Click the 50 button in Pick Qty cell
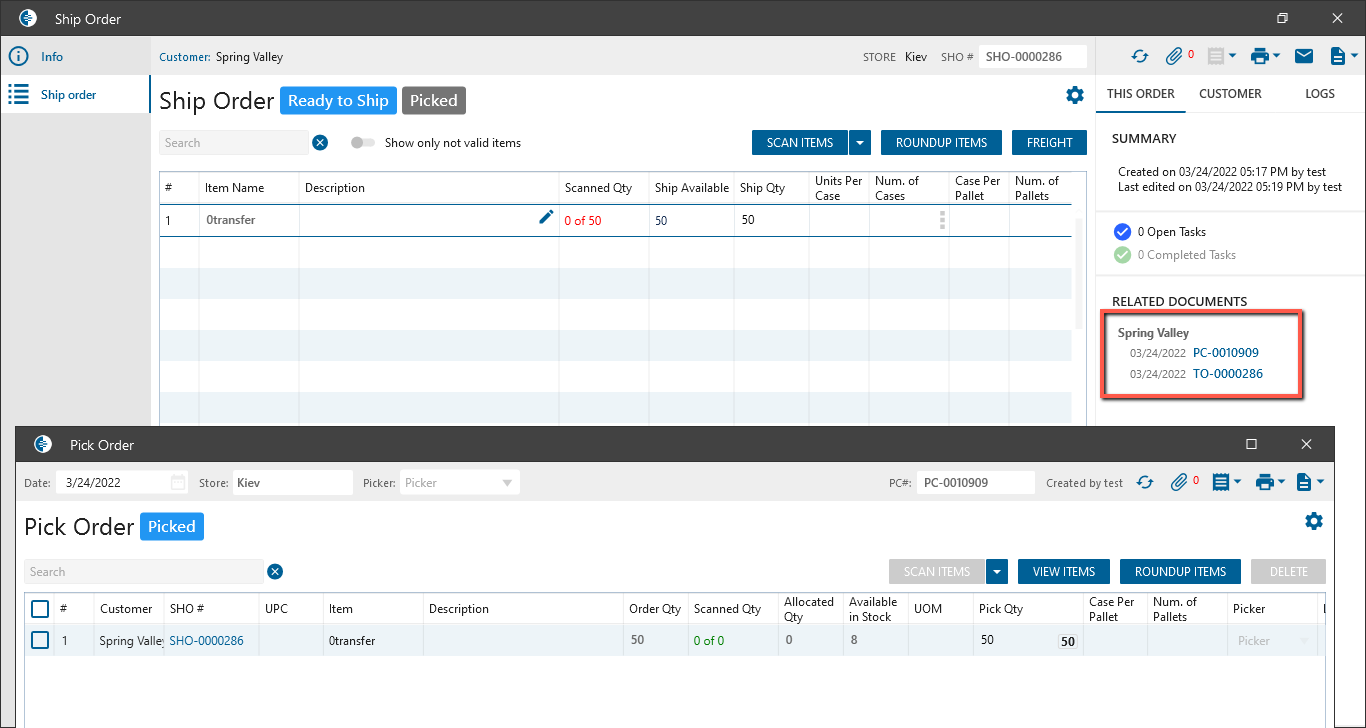This screenshot has height=728, width=1366. [x=1067, y=642]
